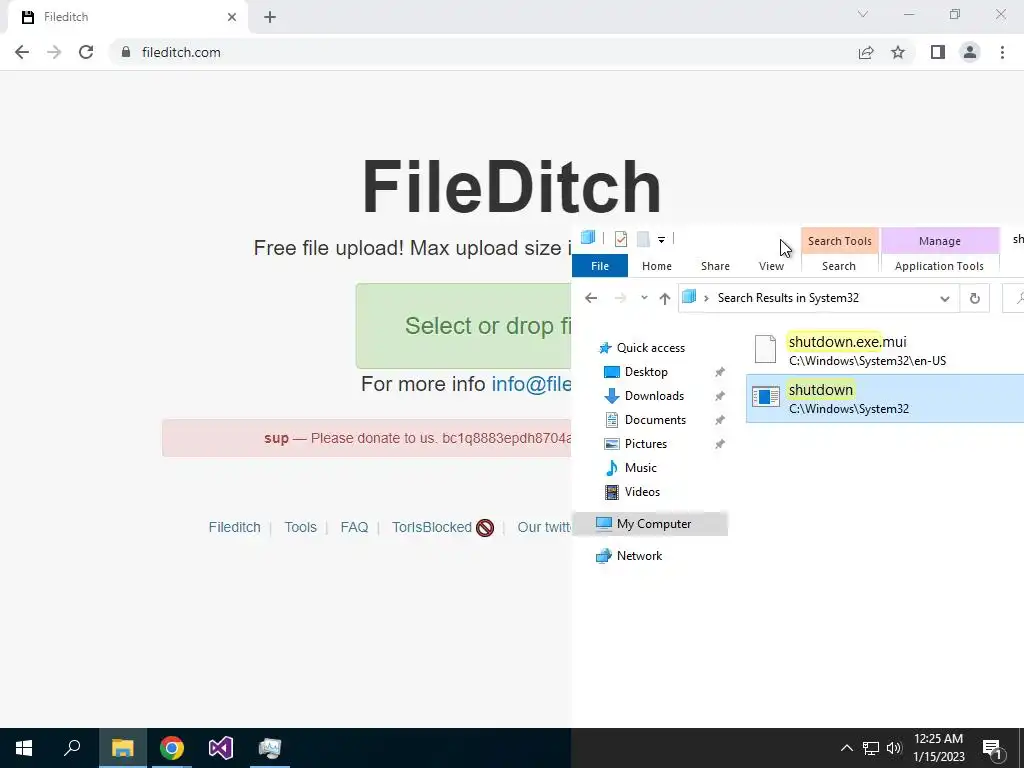
Task: Select My Computer in navigation pane
Action: point(650,524)
